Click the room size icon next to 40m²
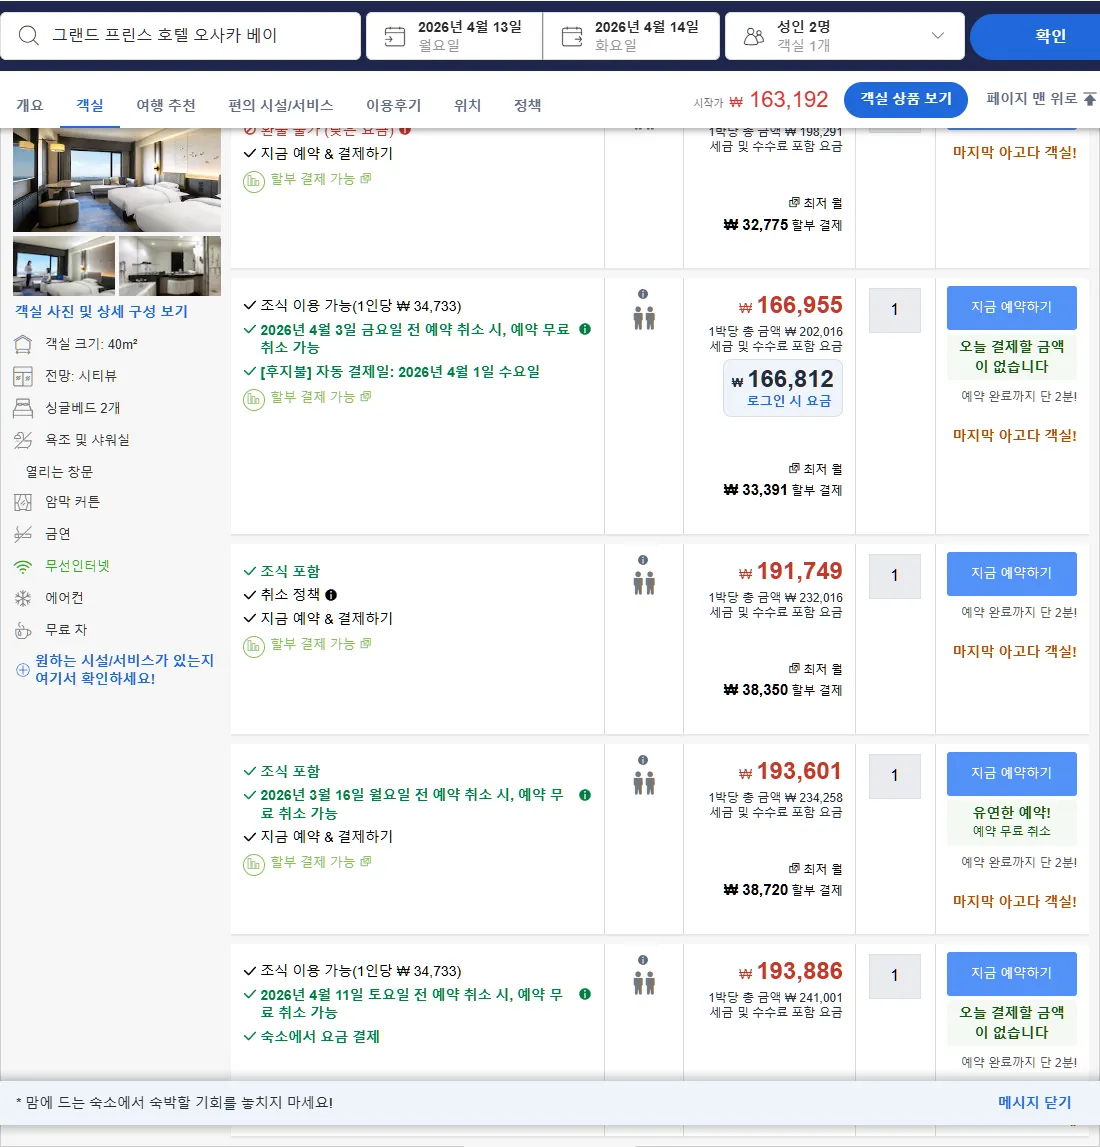The image size is (1100, 1147). pos(23,344)
